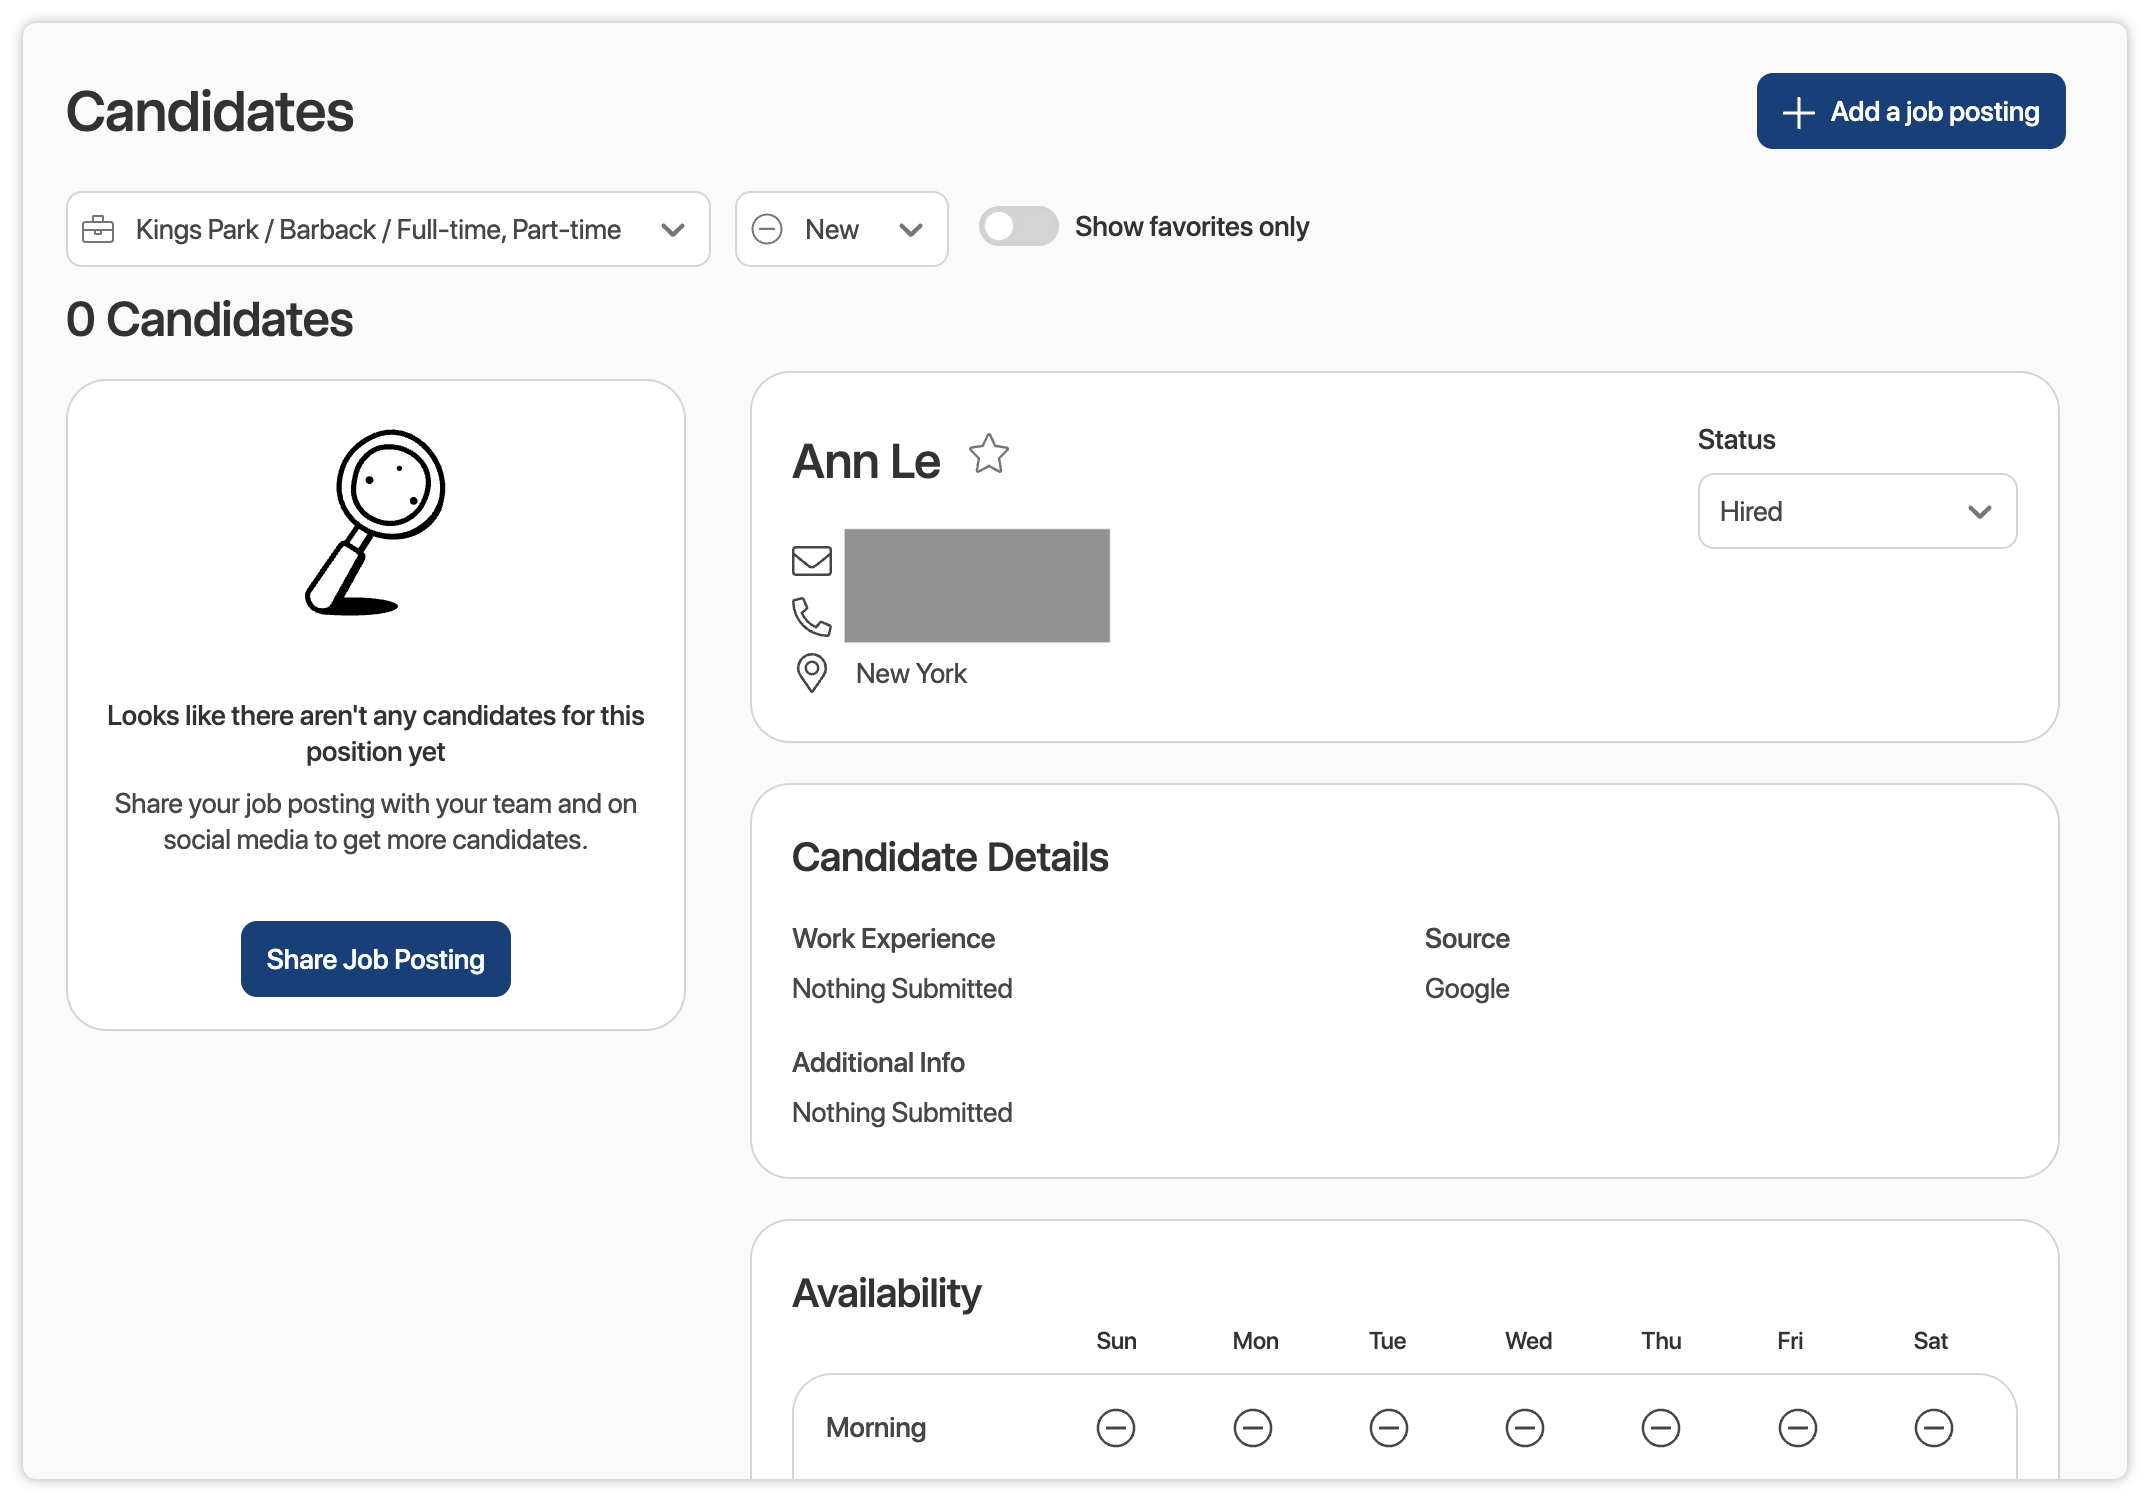This screenshot has width=2150, height=1502.
Task: Click the briefcase icon in job filter
Action: 98,229
